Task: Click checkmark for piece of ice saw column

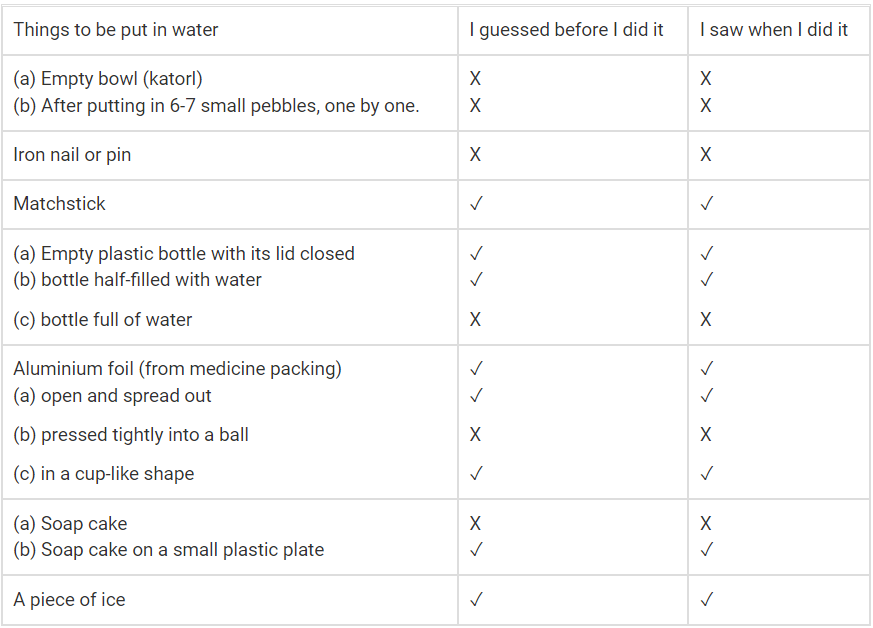Action: 706,600
